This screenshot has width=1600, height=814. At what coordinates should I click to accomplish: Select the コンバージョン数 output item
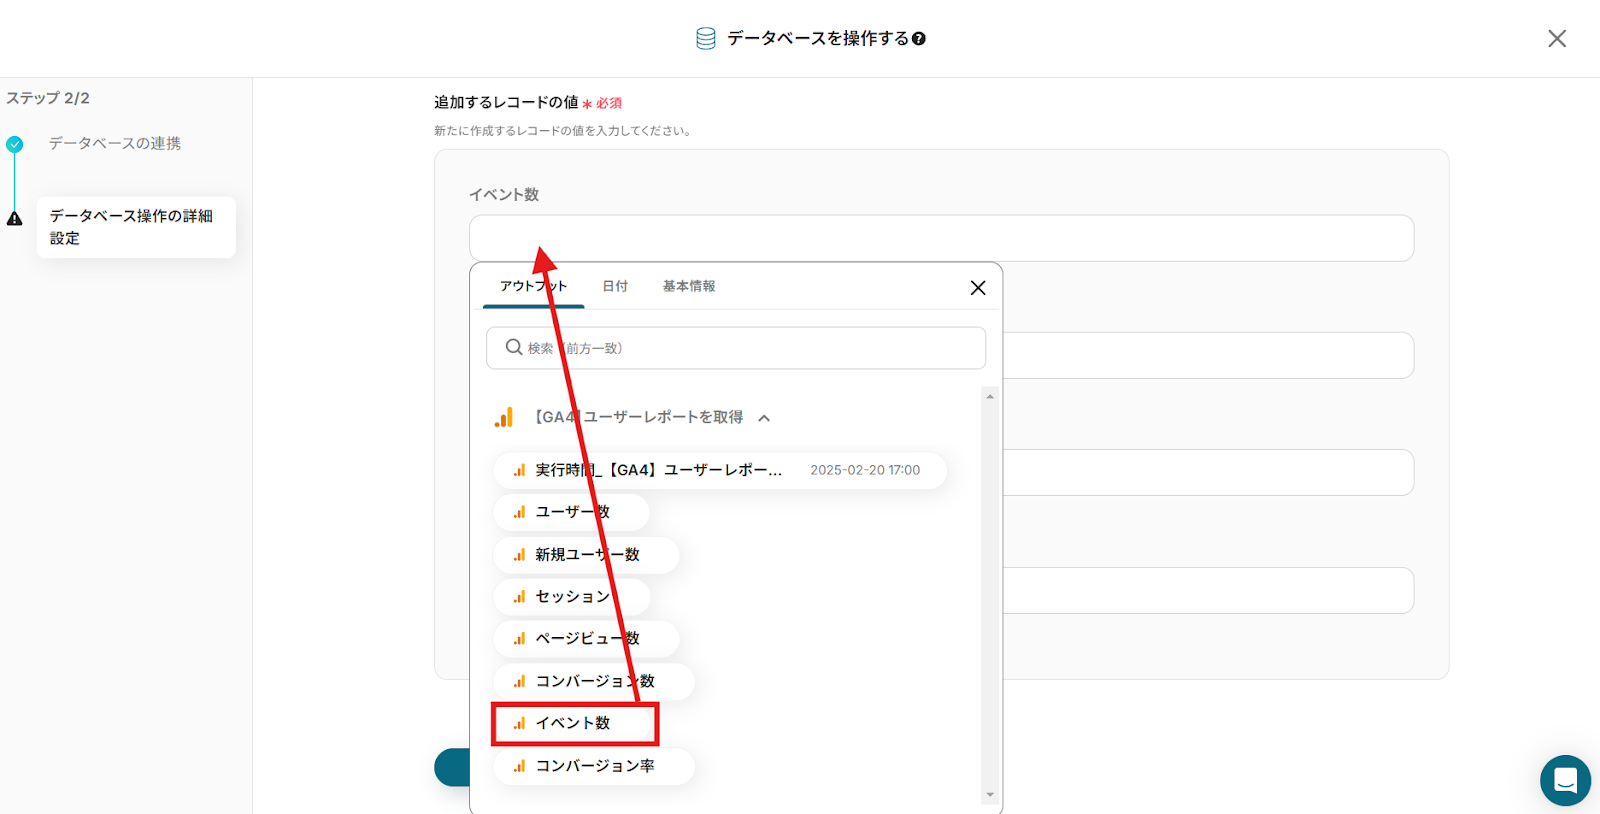click(594, 681)
